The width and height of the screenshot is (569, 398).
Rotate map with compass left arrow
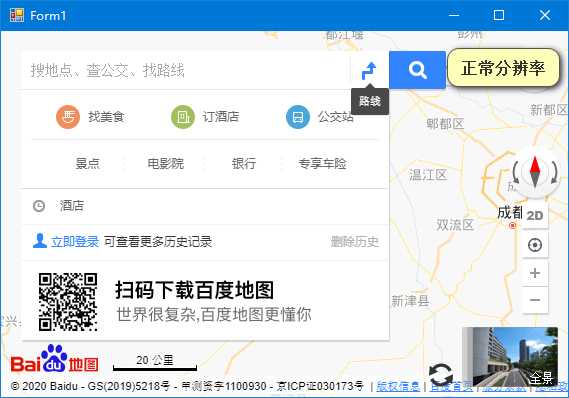[515, 173]
